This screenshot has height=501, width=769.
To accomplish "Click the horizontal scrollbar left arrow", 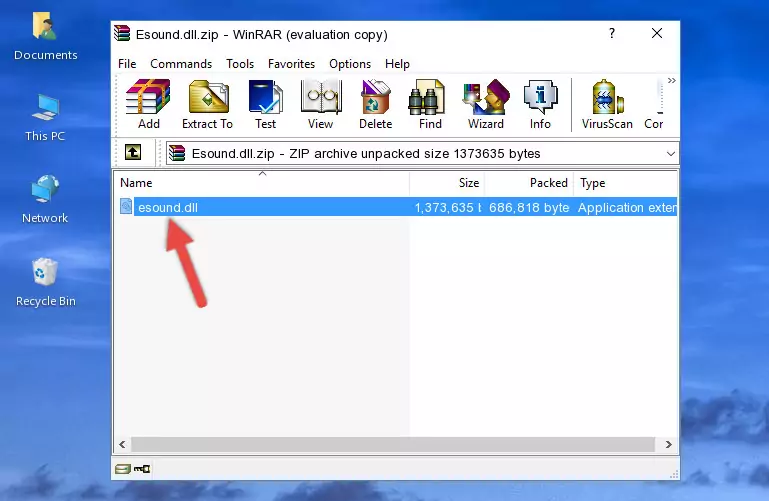I will [x=123, y=444].
